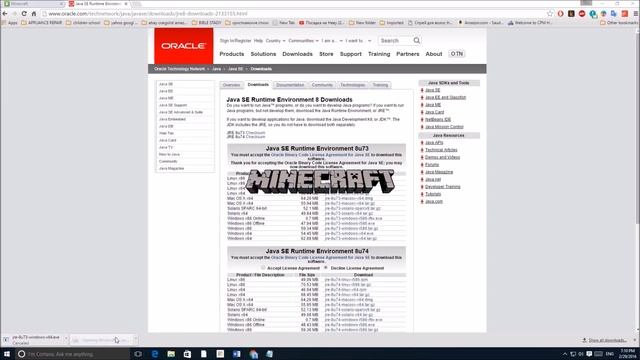The image size is (640, 360).
Task: Click the Java breadcrumb link
Action: coord(216,69)
